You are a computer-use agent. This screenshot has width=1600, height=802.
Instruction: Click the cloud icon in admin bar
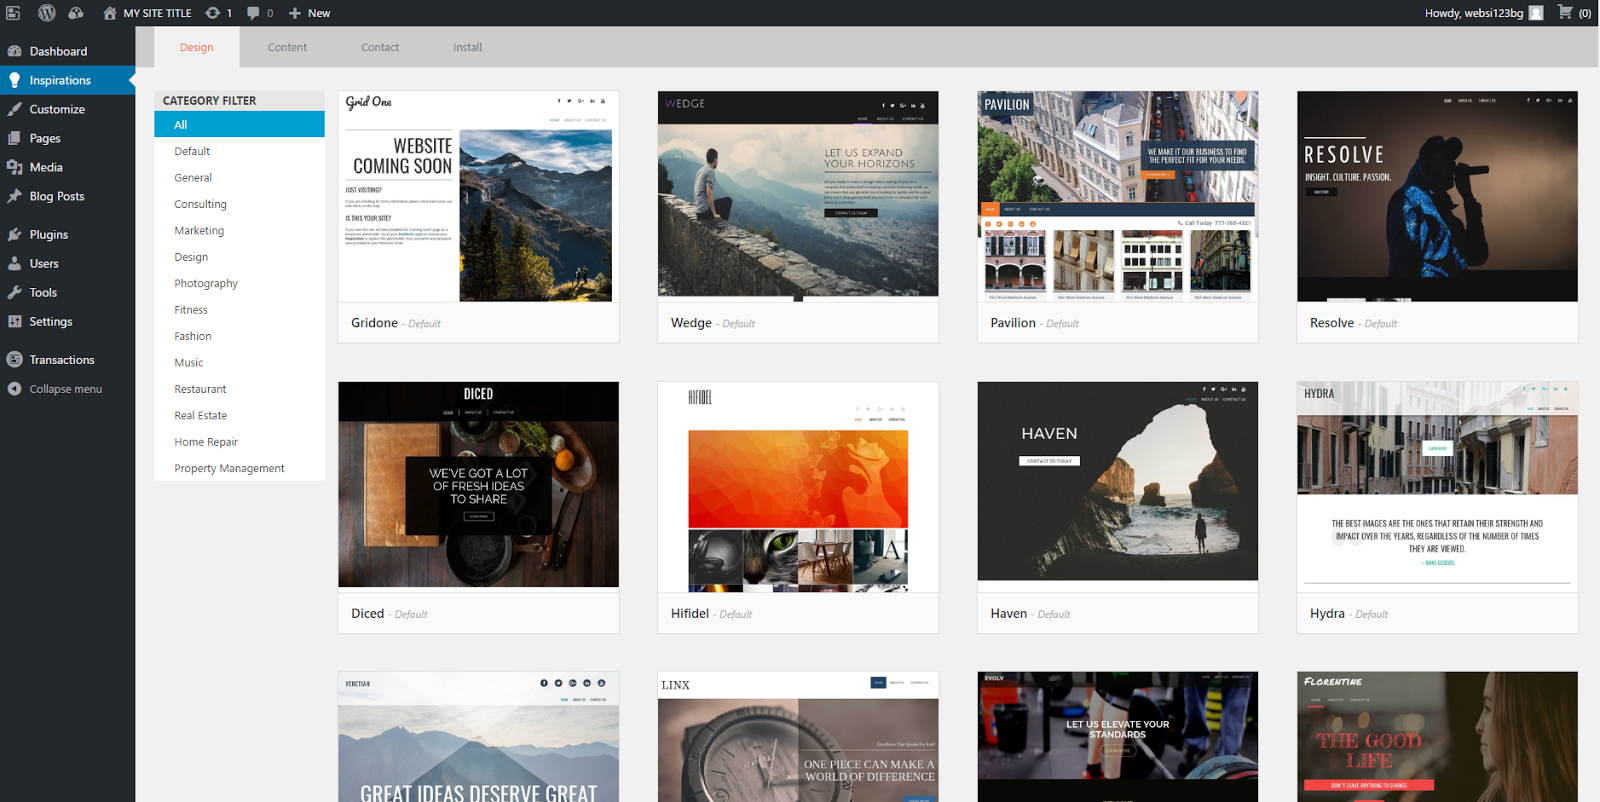(x=76, y=13)
